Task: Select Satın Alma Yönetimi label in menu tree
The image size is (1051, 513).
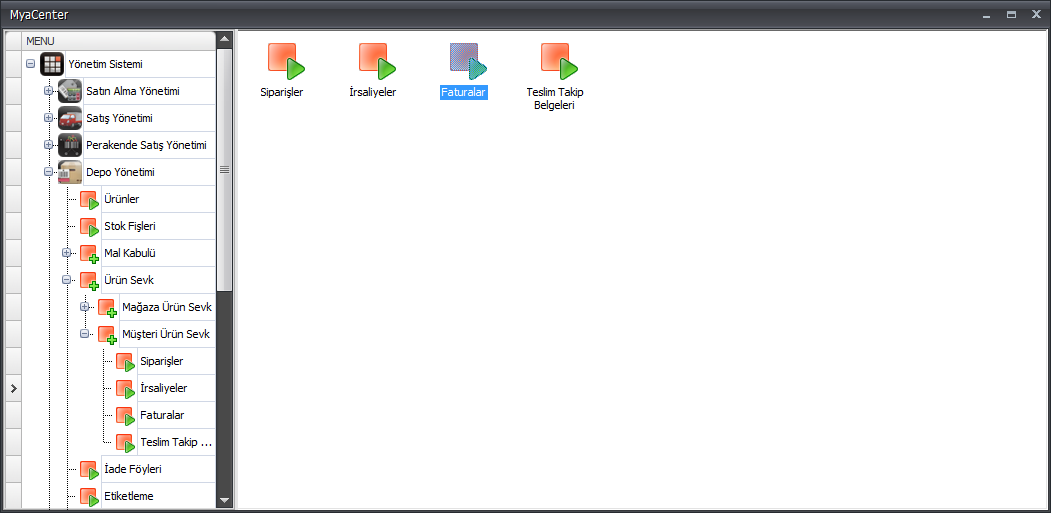Action: click(x=133, y=91)
